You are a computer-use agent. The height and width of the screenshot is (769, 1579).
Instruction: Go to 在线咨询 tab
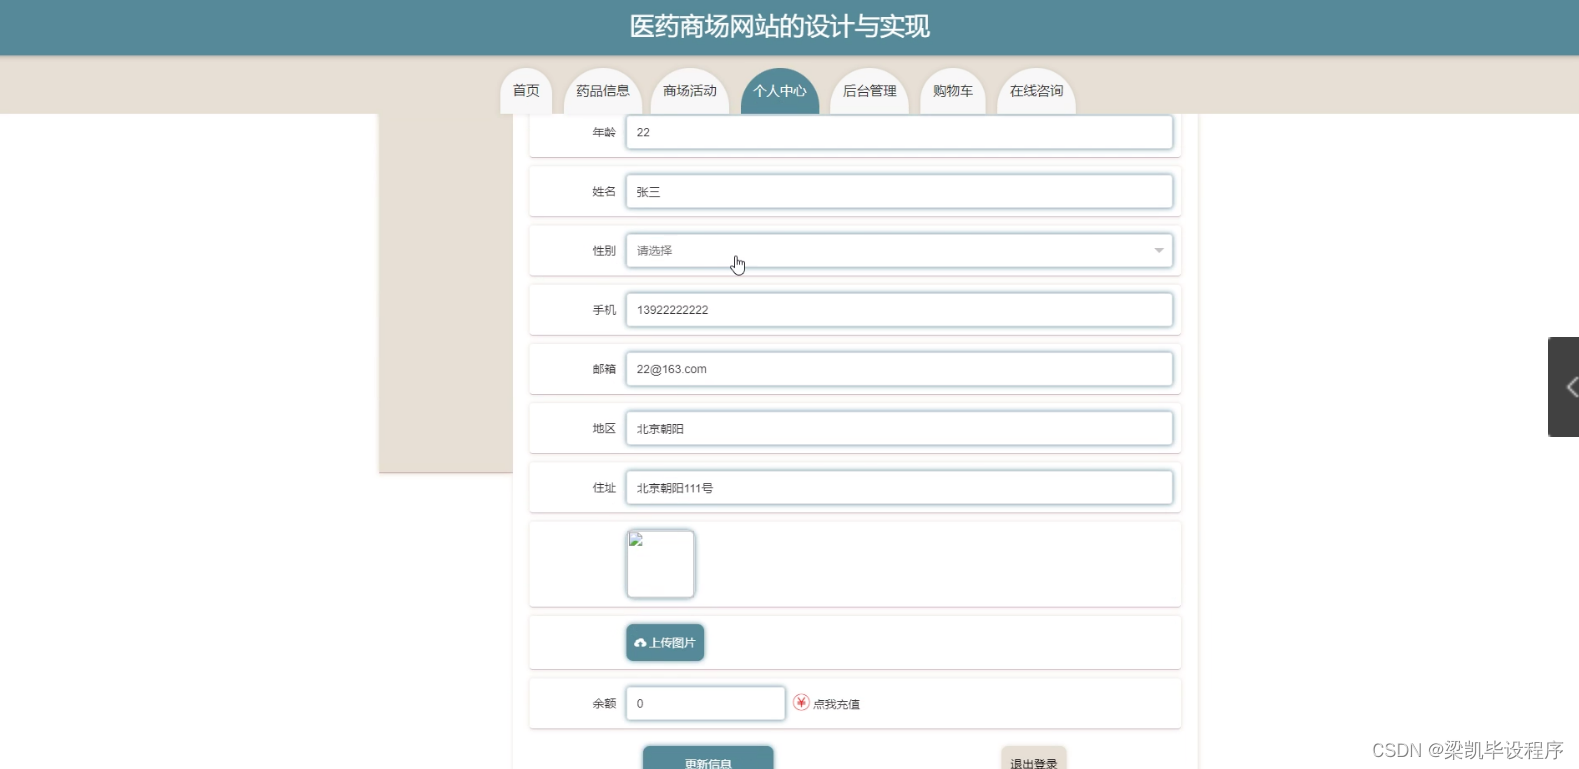pos(1037,91)
